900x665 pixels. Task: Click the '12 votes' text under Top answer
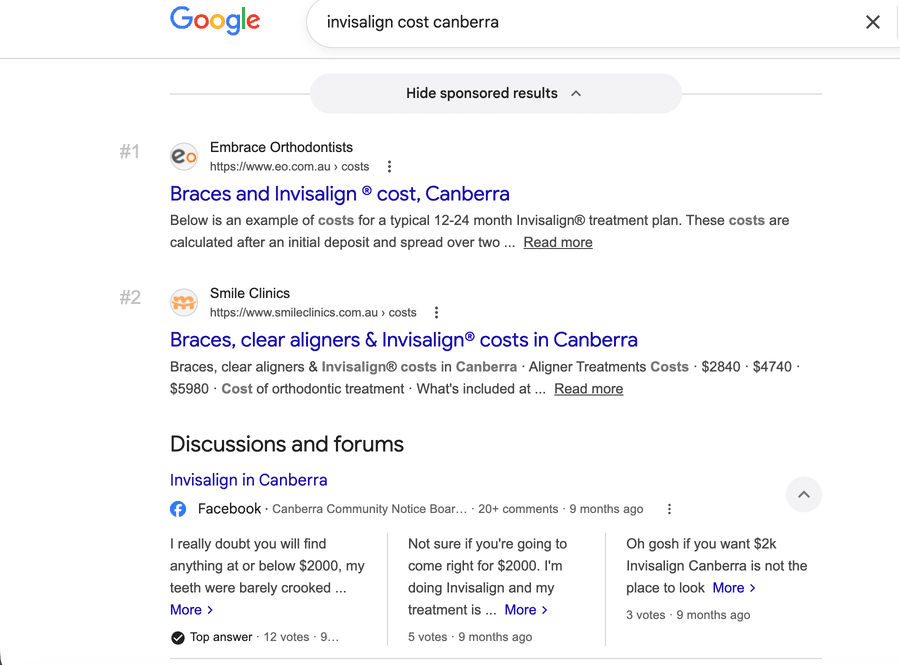tap(286, 637)
